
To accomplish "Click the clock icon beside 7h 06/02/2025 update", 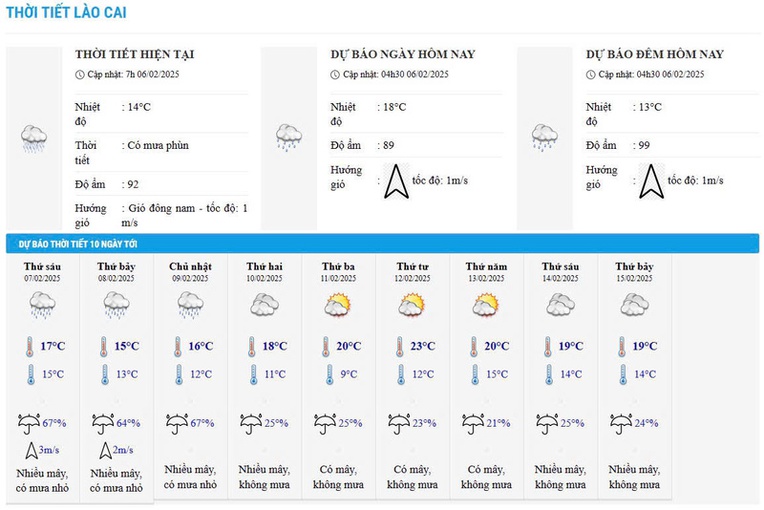I will [x=79, y=75].
